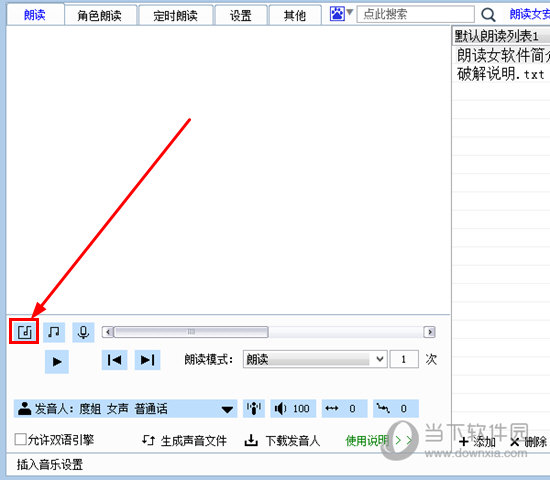Click the 朗读女 link at top right
Screen dimensions: 550x480
tap(529, 14)
